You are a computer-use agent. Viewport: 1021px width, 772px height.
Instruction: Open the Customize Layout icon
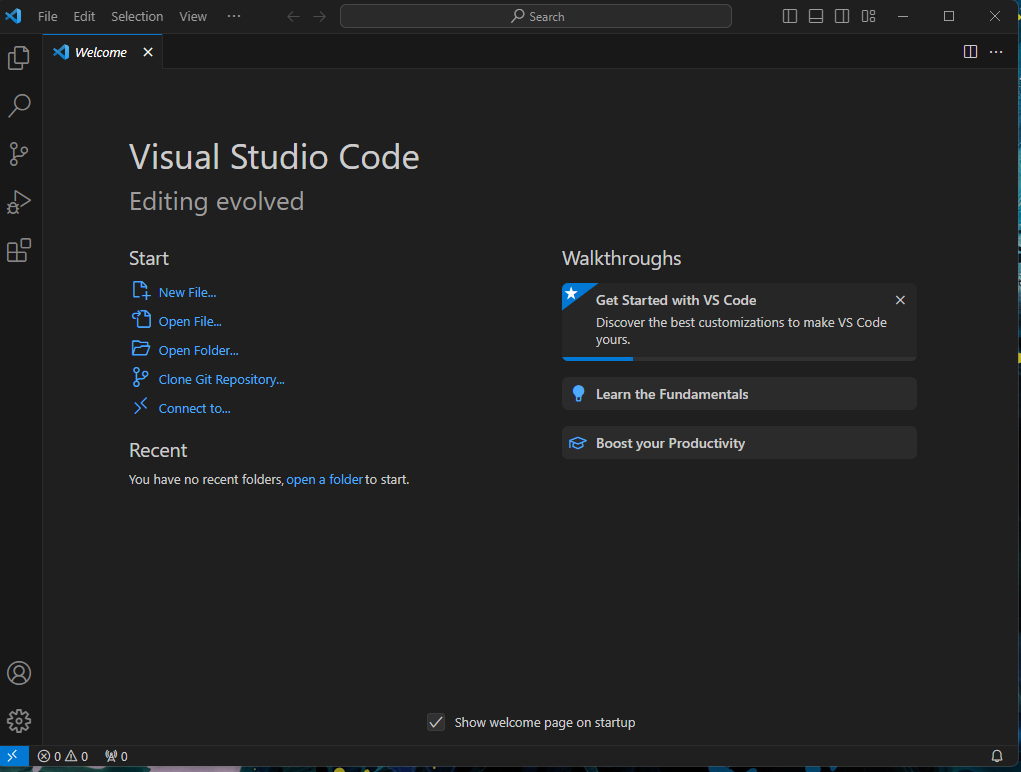(869, 16)
